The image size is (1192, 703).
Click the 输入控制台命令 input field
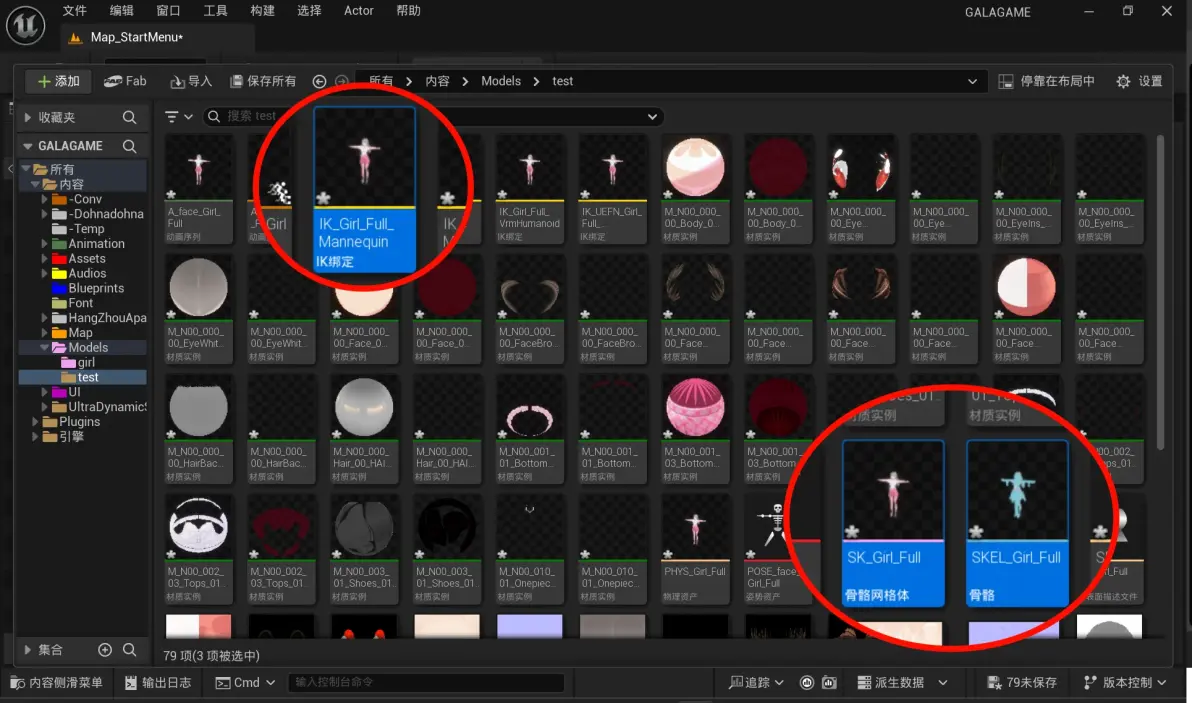click(426, 682)
